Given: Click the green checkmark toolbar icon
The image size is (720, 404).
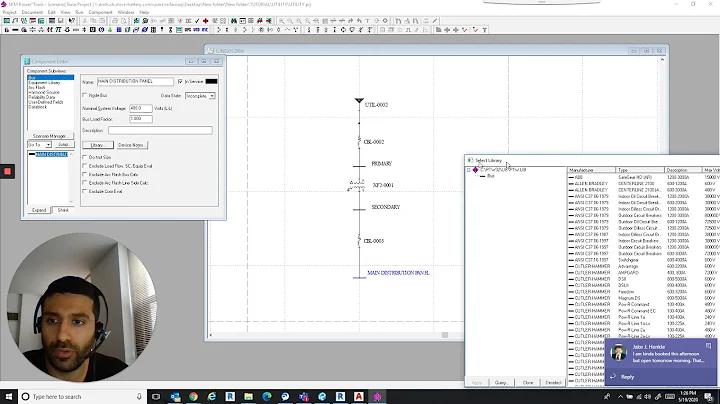Looking at the screenshot, I should [197, 21].
